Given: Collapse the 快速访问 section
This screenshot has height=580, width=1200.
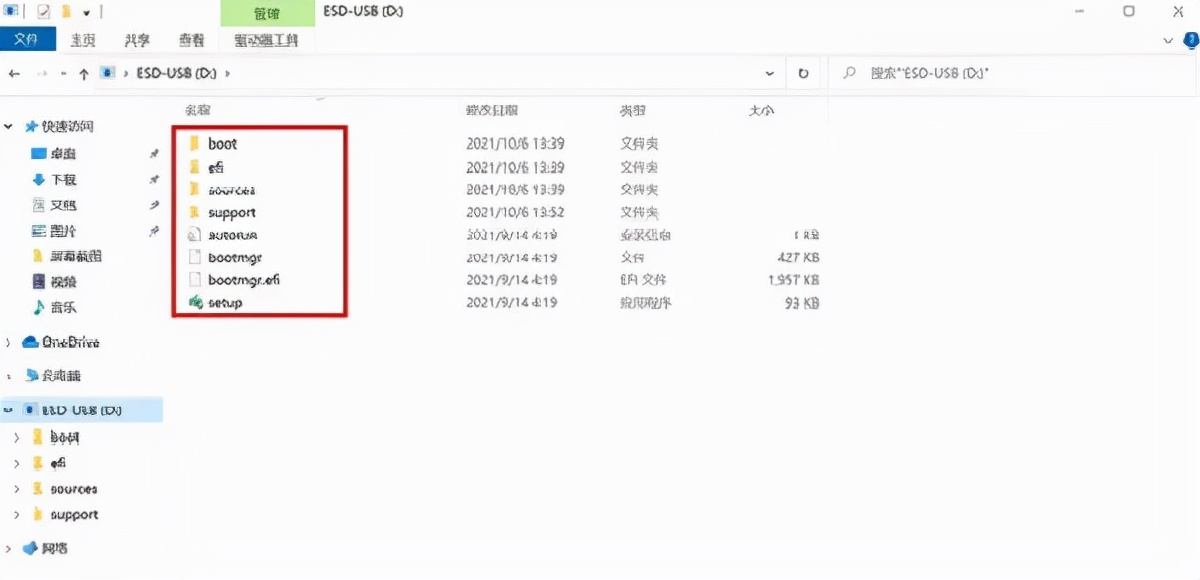Looking at the screenshot, I should [x=8, y=126].
